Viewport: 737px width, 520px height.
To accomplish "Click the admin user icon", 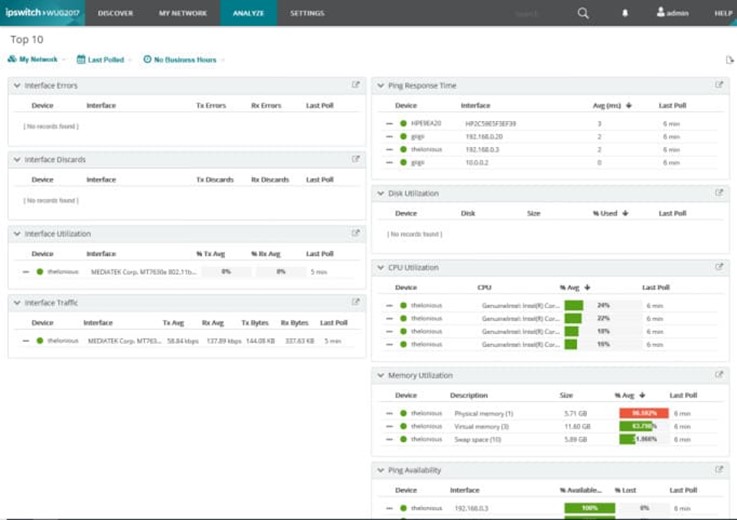I will [661, 13].
